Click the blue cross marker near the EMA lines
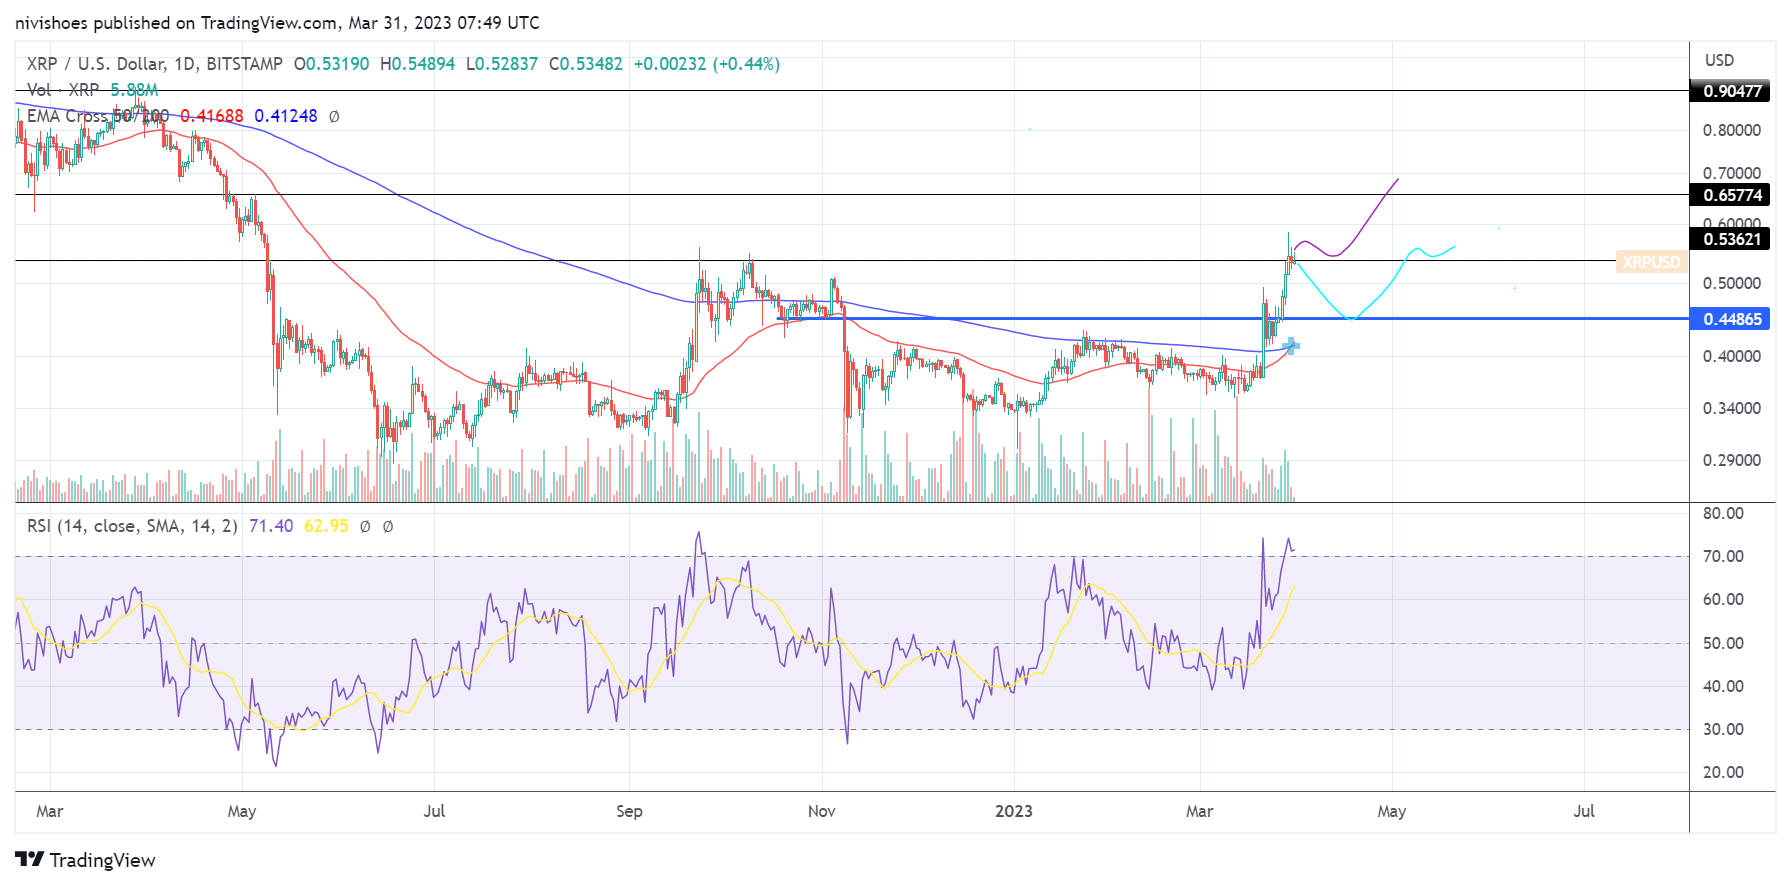The height and width of the screenshot is (886, 1791). coord(1290,346)
